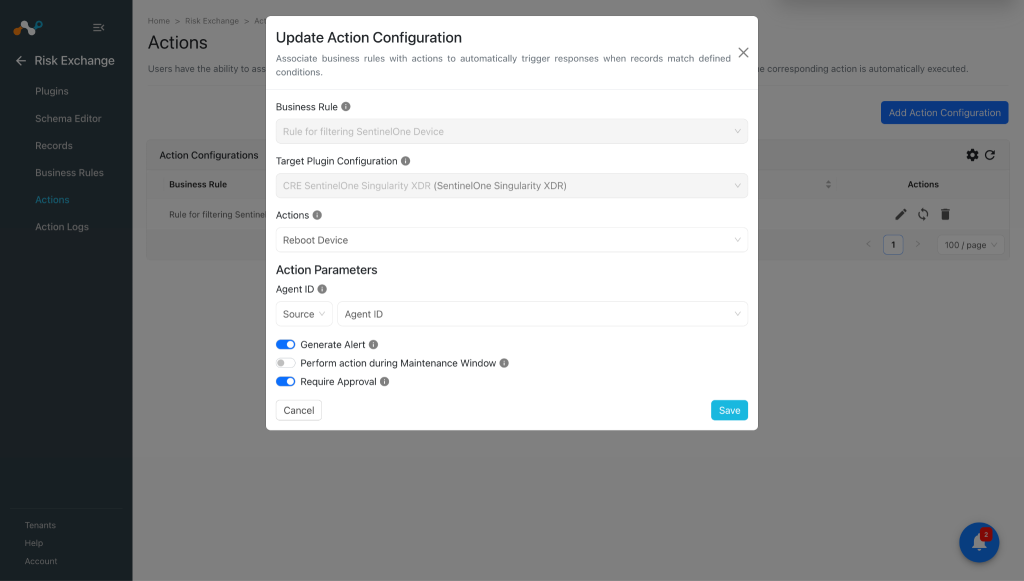Collapse the sidebar with the menu icon
The height and width of the screenshot is (581, 1024).
(x=99, y=27)
